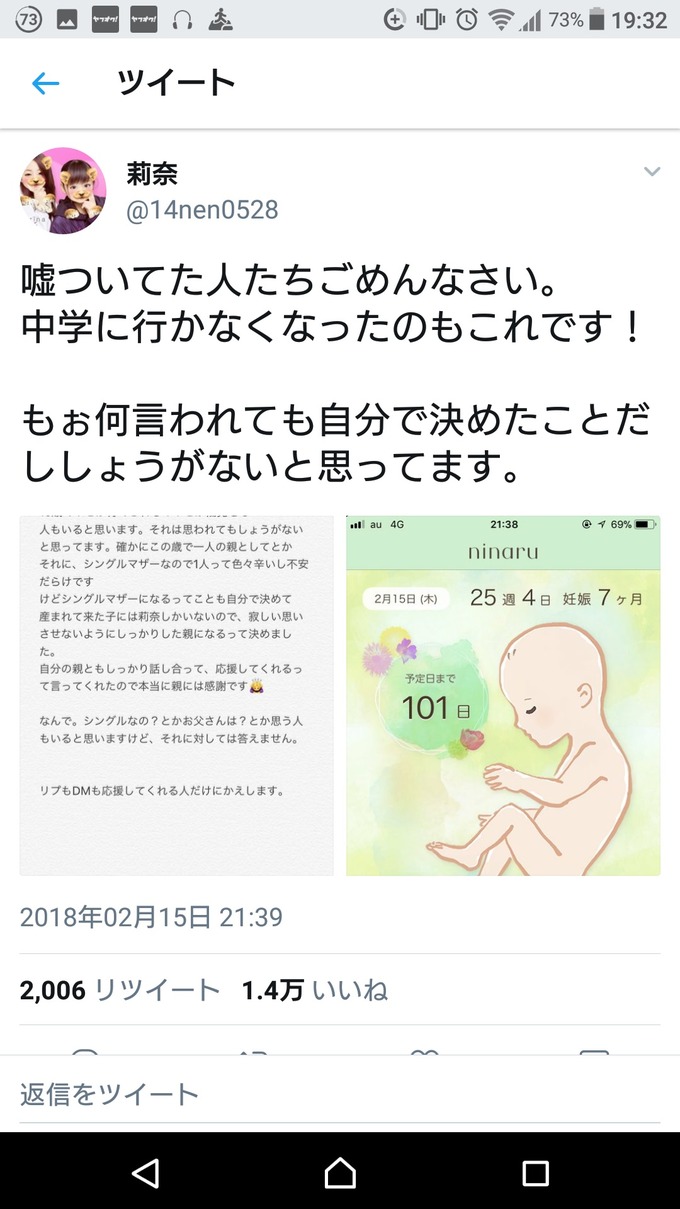Screen dimensions: 680x1209
Task: Tap the Android back navigation button
Action: [x=146, y=1172]
